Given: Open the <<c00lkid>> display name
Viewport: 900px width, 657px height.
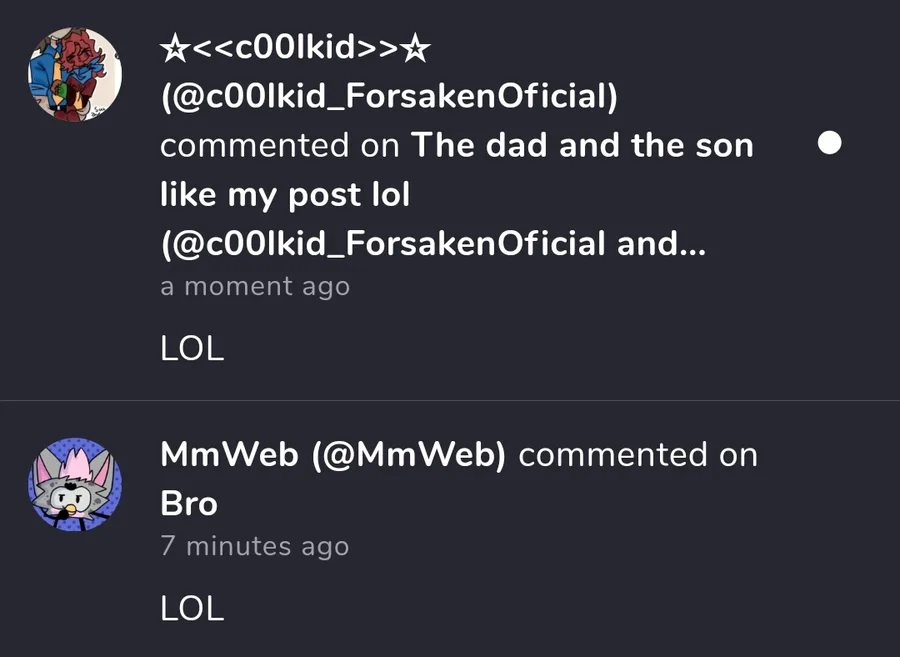Looking at the screenshot, I should (295, 47).
